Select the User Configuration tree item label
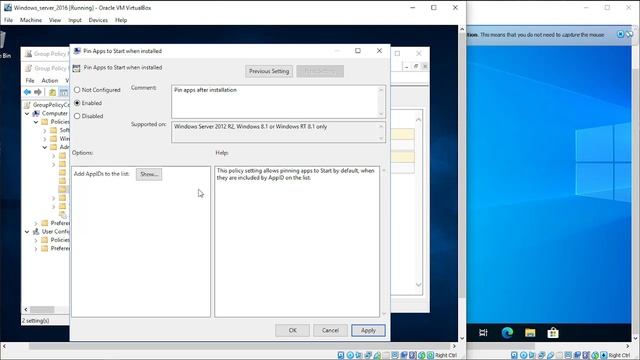 [x=56, y=231]
